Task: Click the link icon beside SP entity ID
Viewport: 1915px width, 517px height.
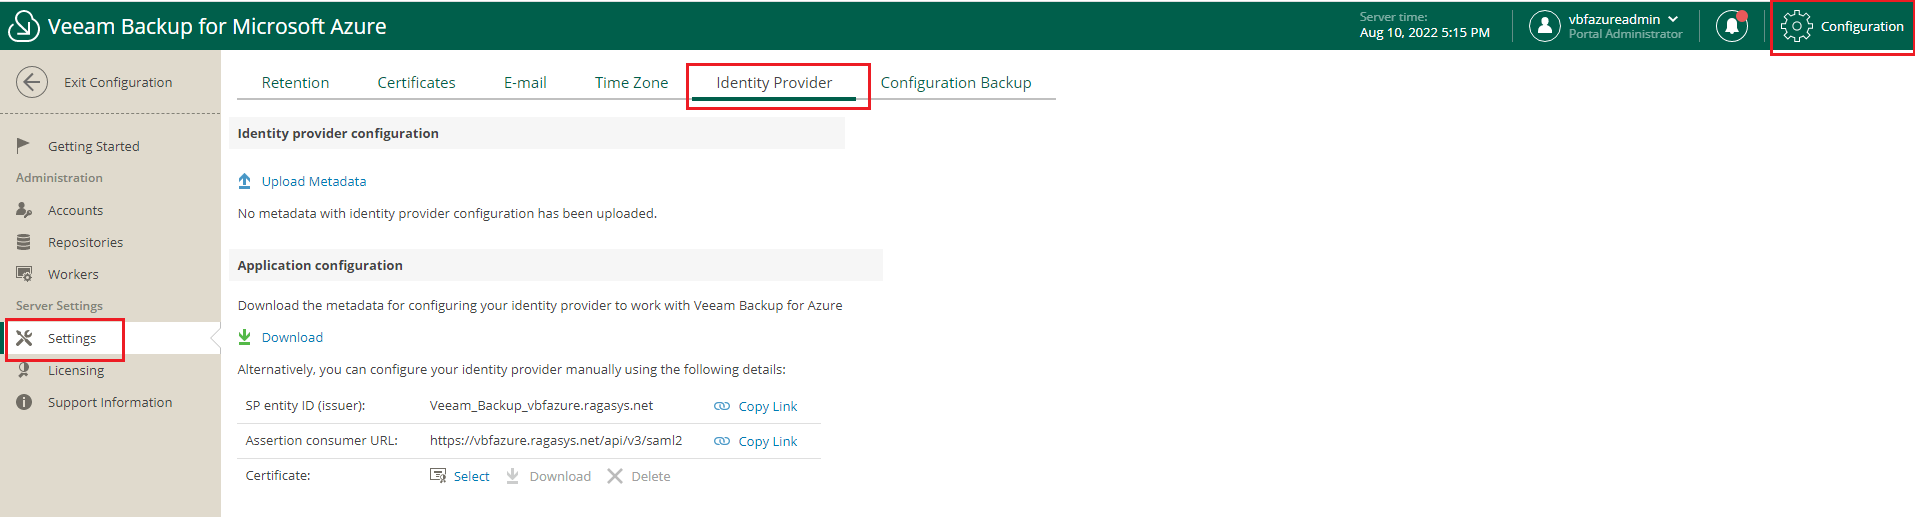Action: coord(722,406)
